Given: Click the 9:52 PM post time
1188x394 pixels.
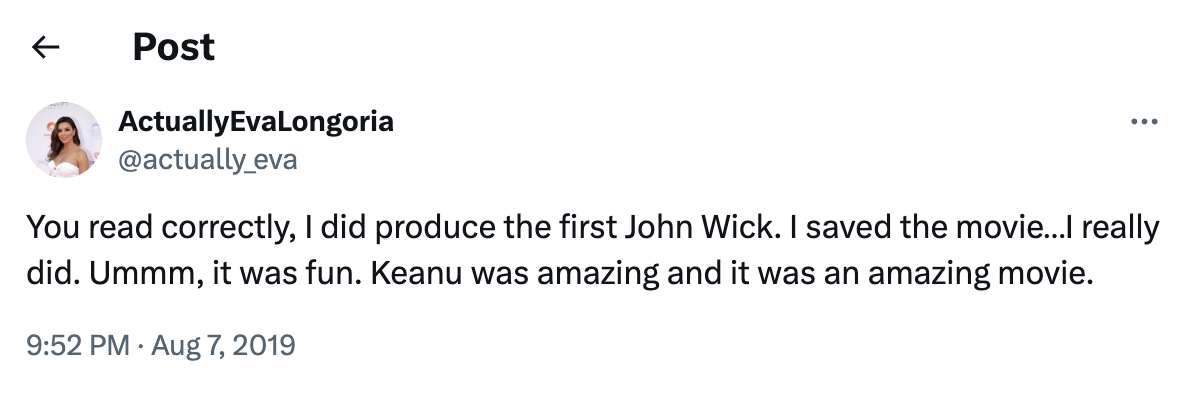Looking at the screenshot, I should click(x=78, y=346).
